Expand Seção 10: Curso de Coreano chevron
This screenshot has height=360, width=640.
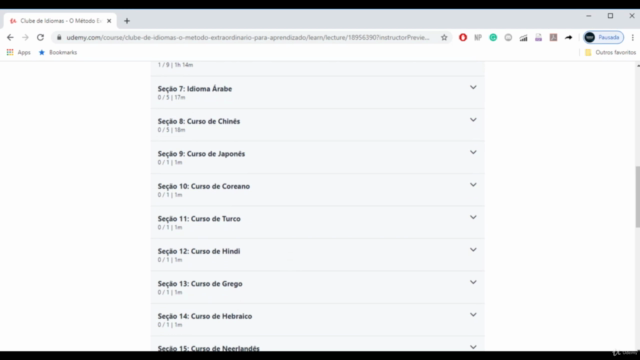click(473, 185)
